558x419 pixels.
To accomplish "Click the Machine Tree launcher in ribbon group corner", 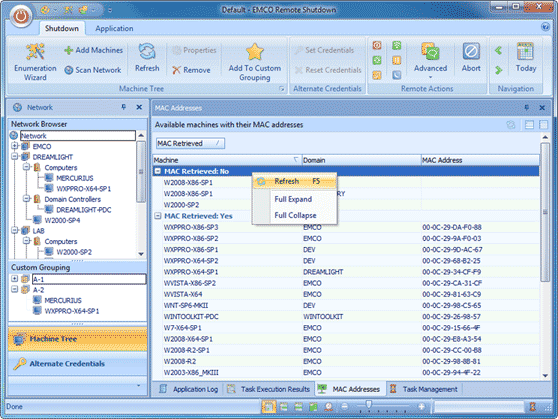I will click(281, 89).
